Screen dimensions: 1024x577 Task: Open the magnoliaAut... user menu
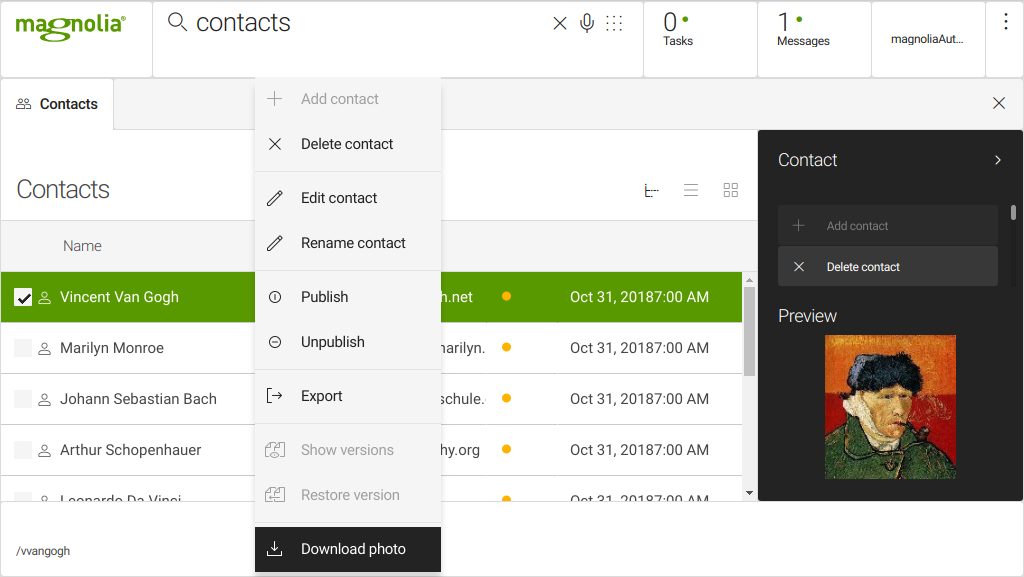pos(927,40)
